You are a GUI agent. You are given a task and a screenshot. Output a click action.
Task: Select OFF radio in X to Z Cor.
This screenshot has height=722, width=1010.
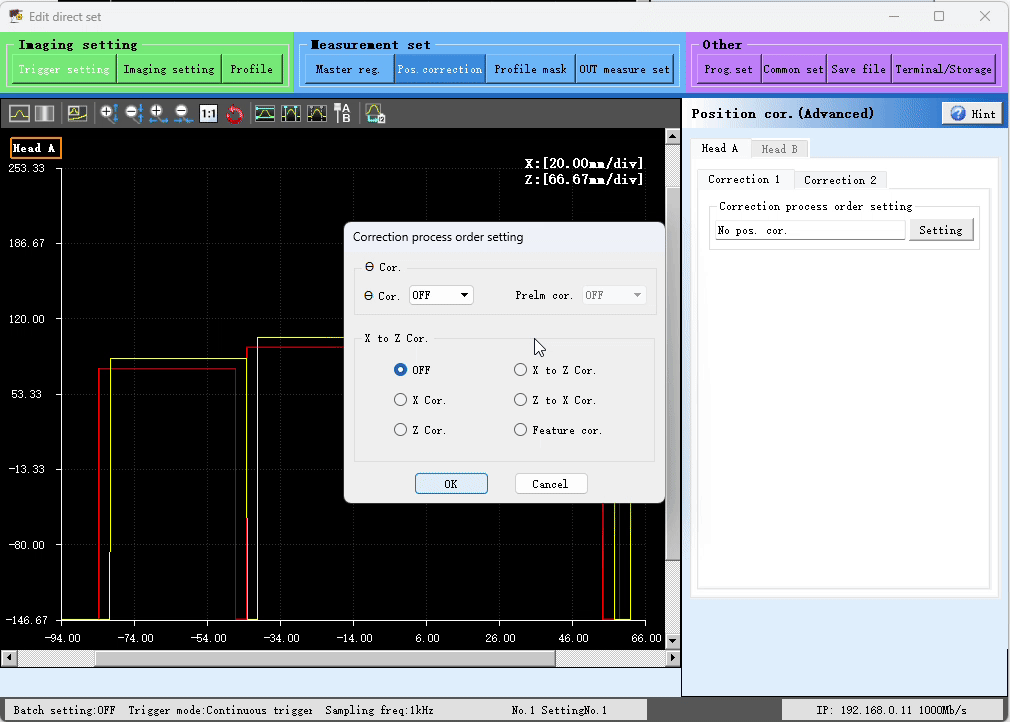pos(400,370)
